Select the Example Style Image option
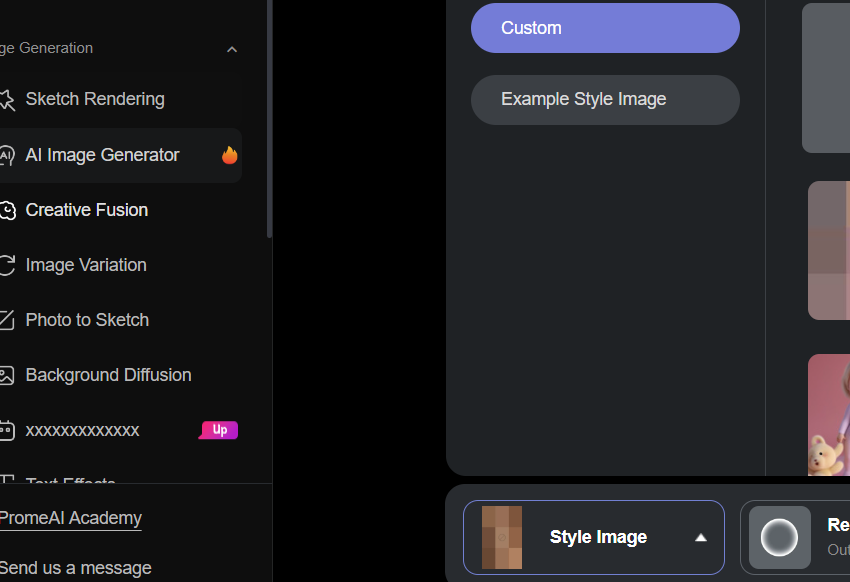 [605, 100]
